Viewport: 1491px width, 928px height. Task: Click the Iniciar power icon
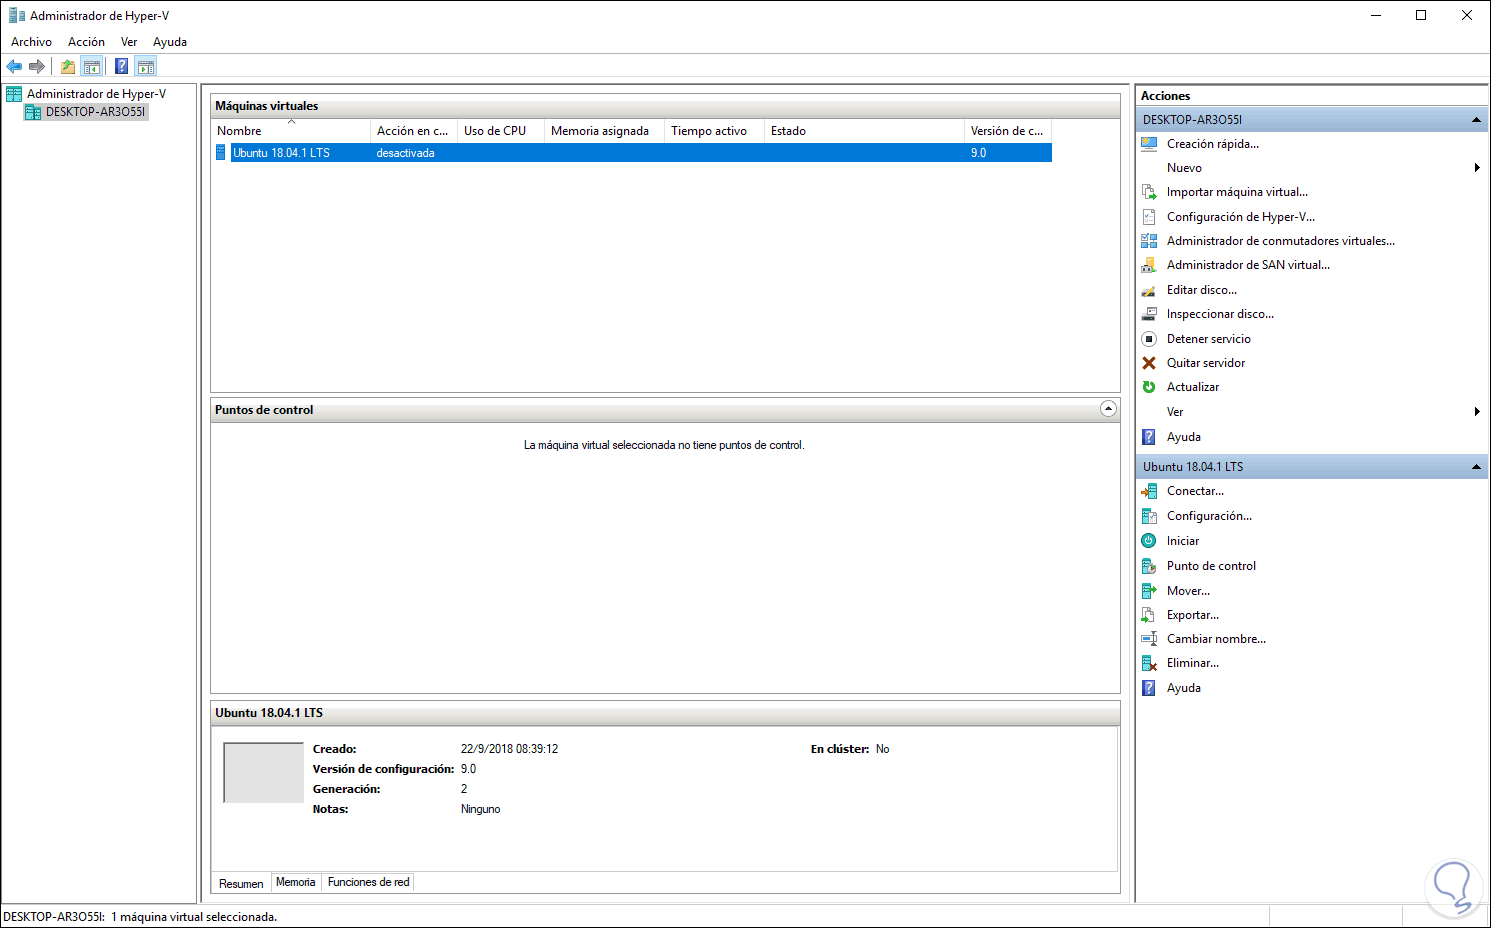1149,541
